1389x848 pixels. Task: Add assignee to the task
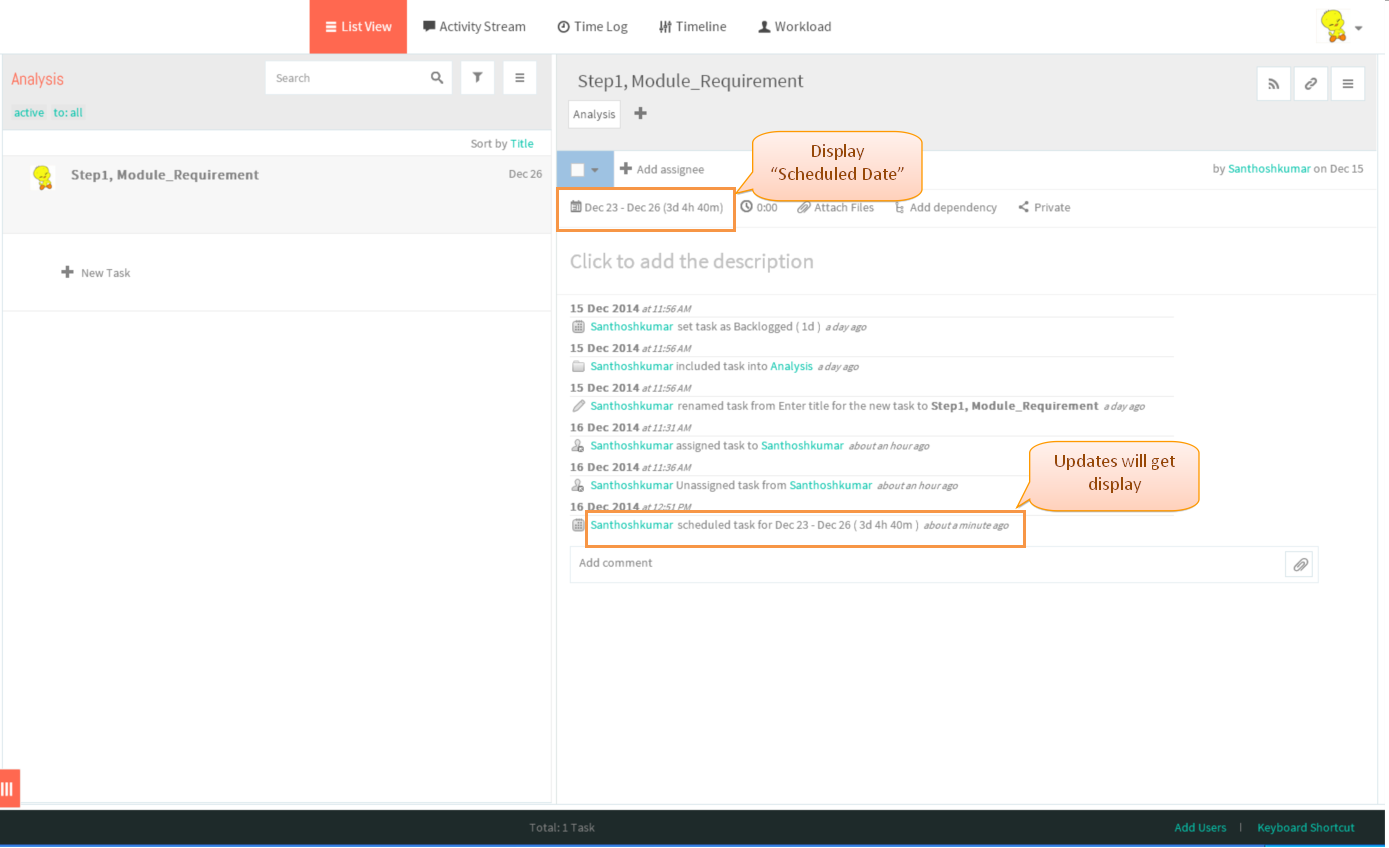coord(662,169)
